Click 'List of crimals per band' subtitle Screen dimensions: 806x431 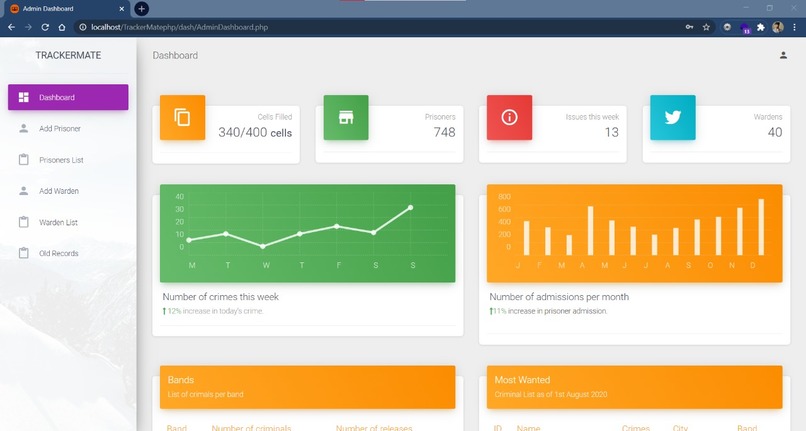click(206, 394)
